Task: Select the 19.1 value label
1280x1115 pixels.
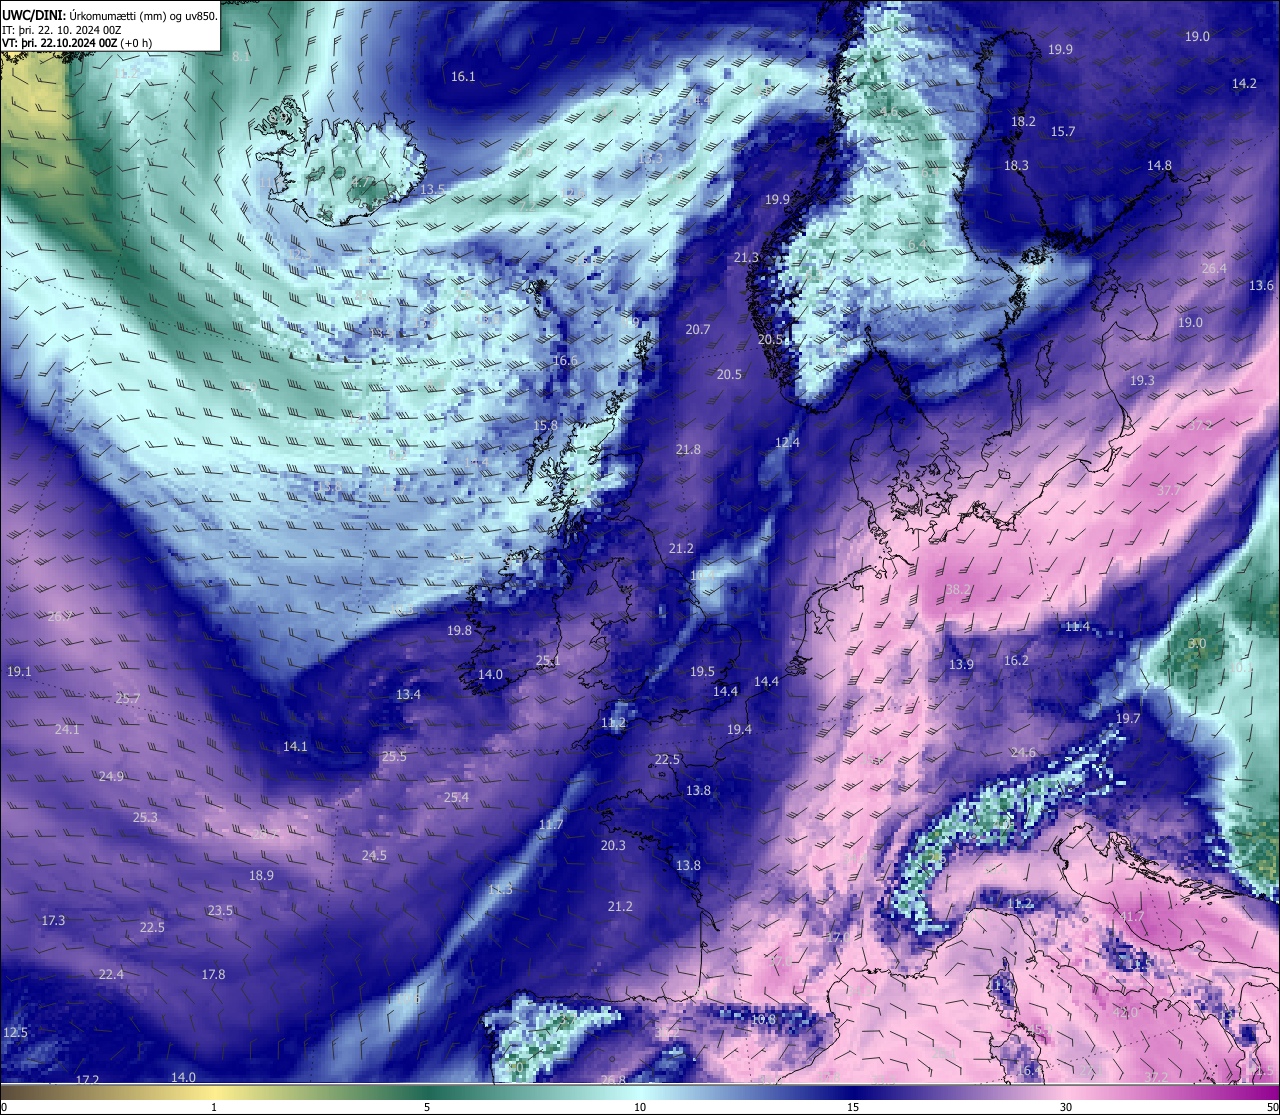Action: 19,672
